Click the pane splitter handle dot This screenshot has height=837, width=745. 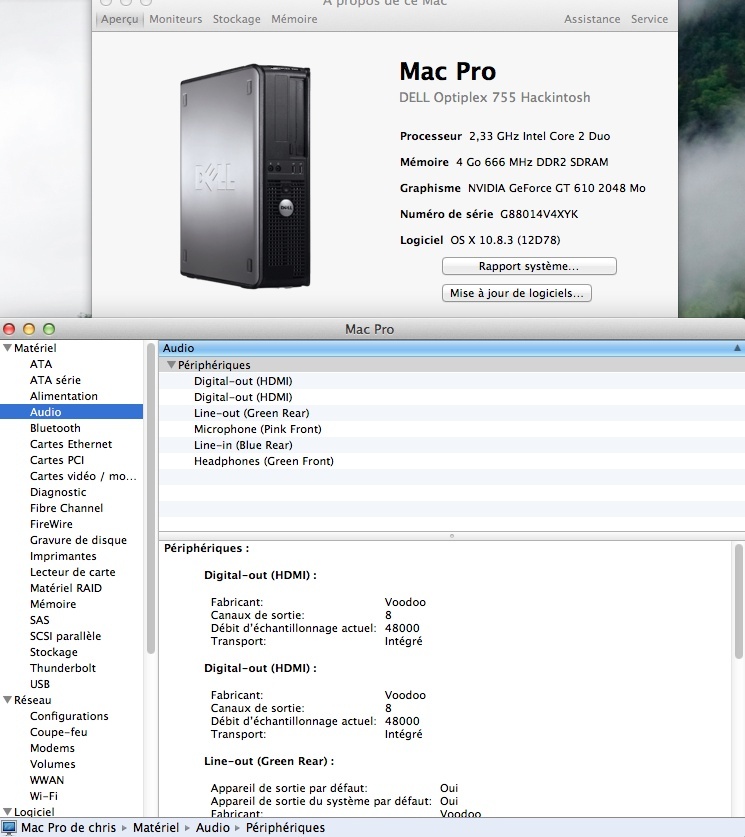point(451,535)
